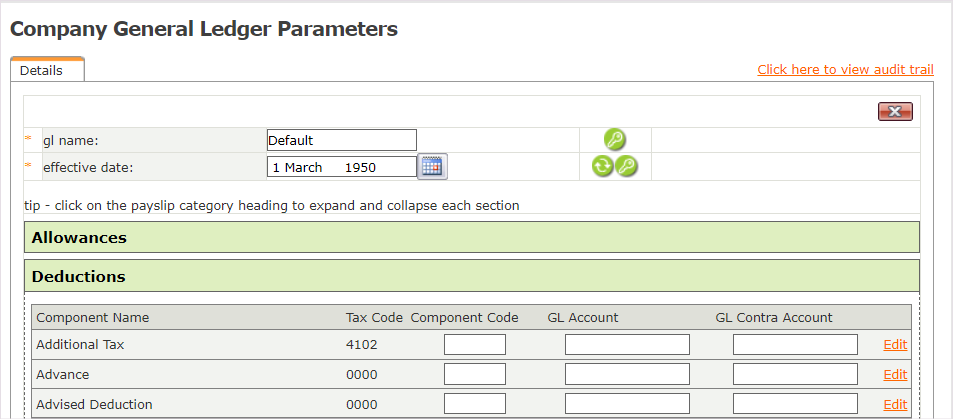
Task: Edit the Advised Deduction row
Action: (895, 405)
